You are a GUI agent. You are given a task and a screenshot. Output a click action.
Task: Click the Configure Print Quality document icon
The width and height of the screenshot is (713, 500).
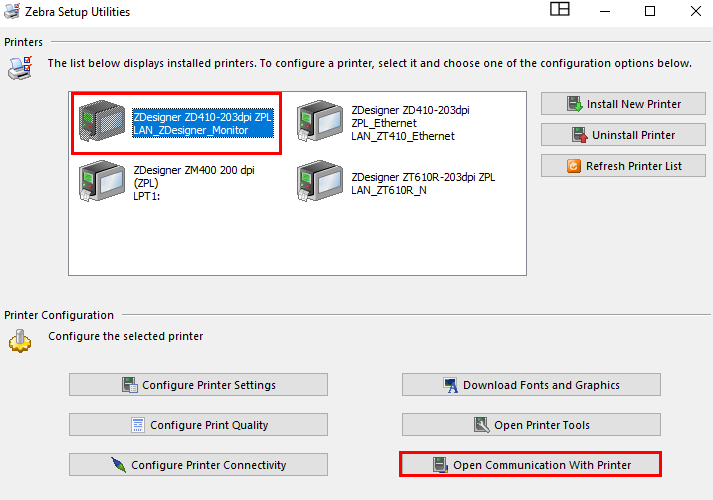click(138, 425)
